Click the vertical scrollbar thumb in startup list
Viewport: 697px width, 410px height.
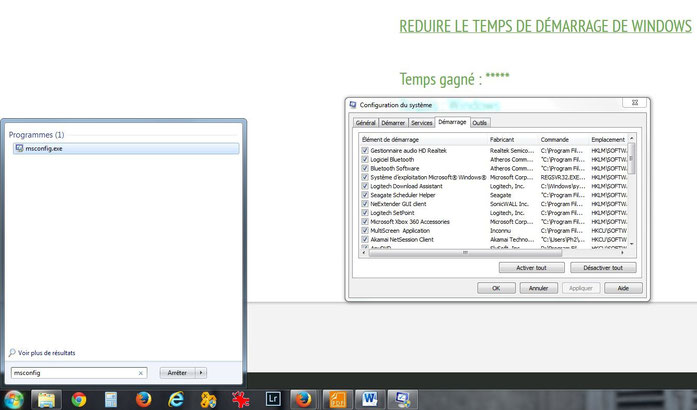click(632, 158)
